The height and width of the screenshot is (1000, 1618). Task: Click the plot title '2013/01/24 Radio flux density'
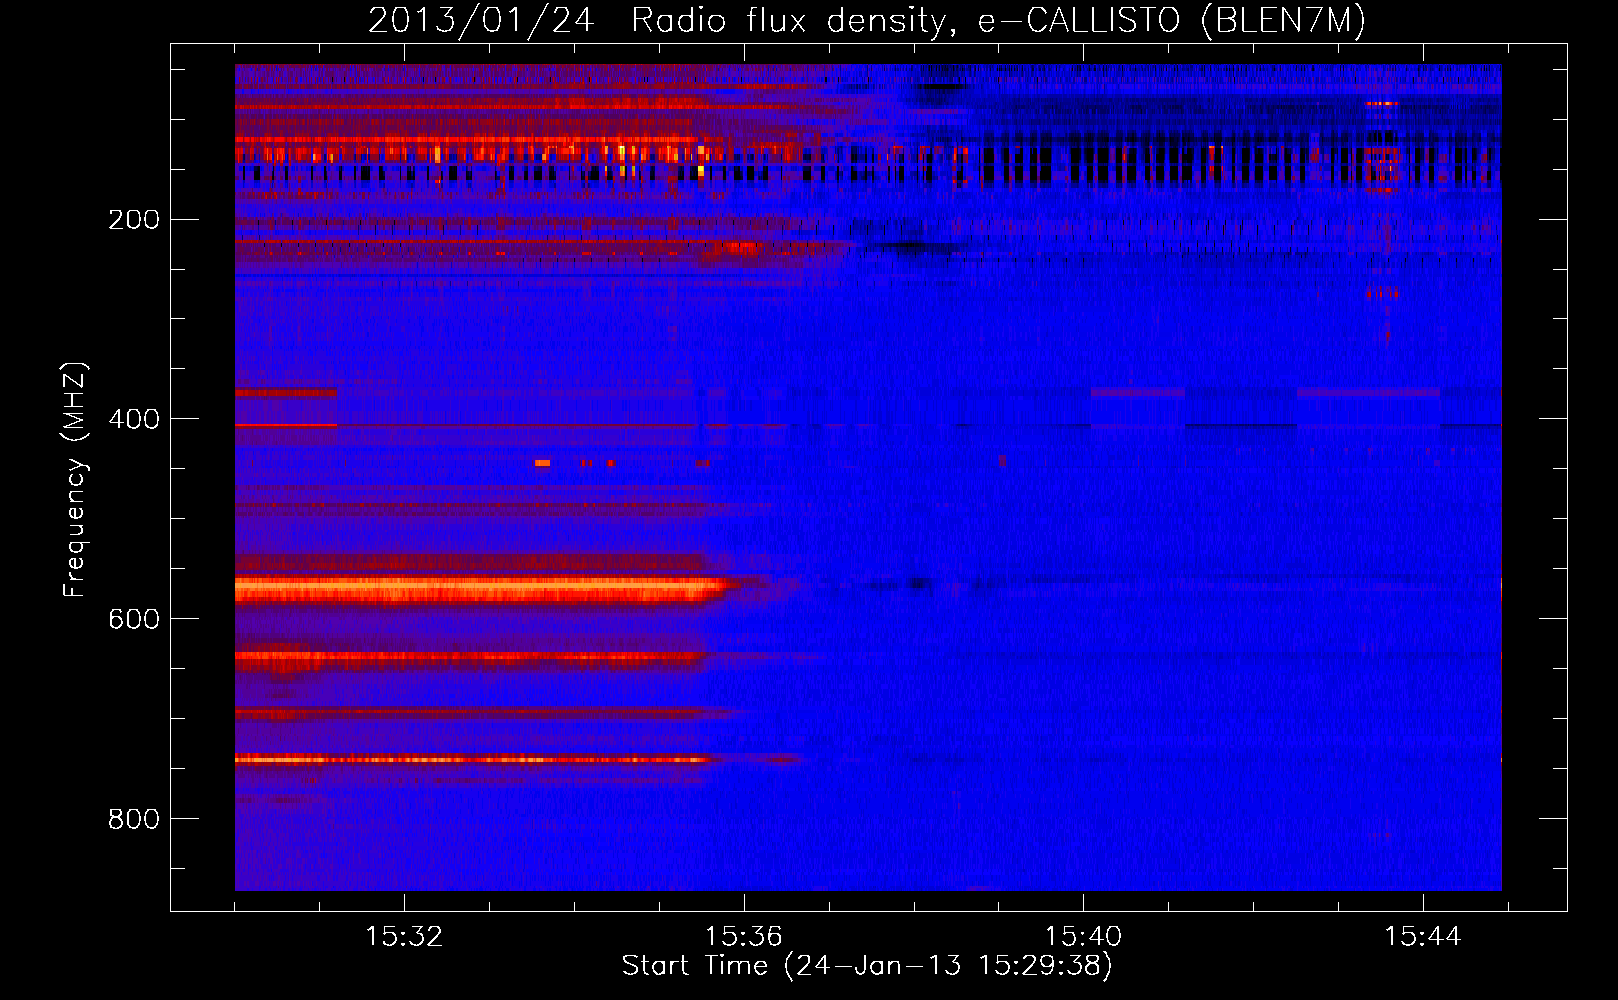(x=867, y=21)
